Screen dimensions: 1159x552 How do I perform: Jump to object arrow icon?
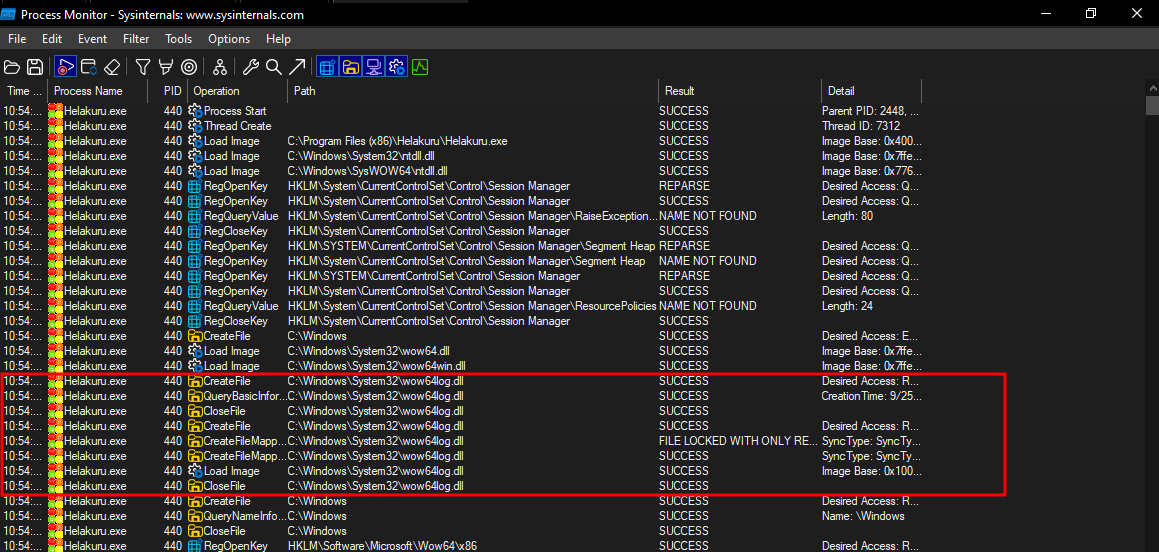[x=297, y=67]
